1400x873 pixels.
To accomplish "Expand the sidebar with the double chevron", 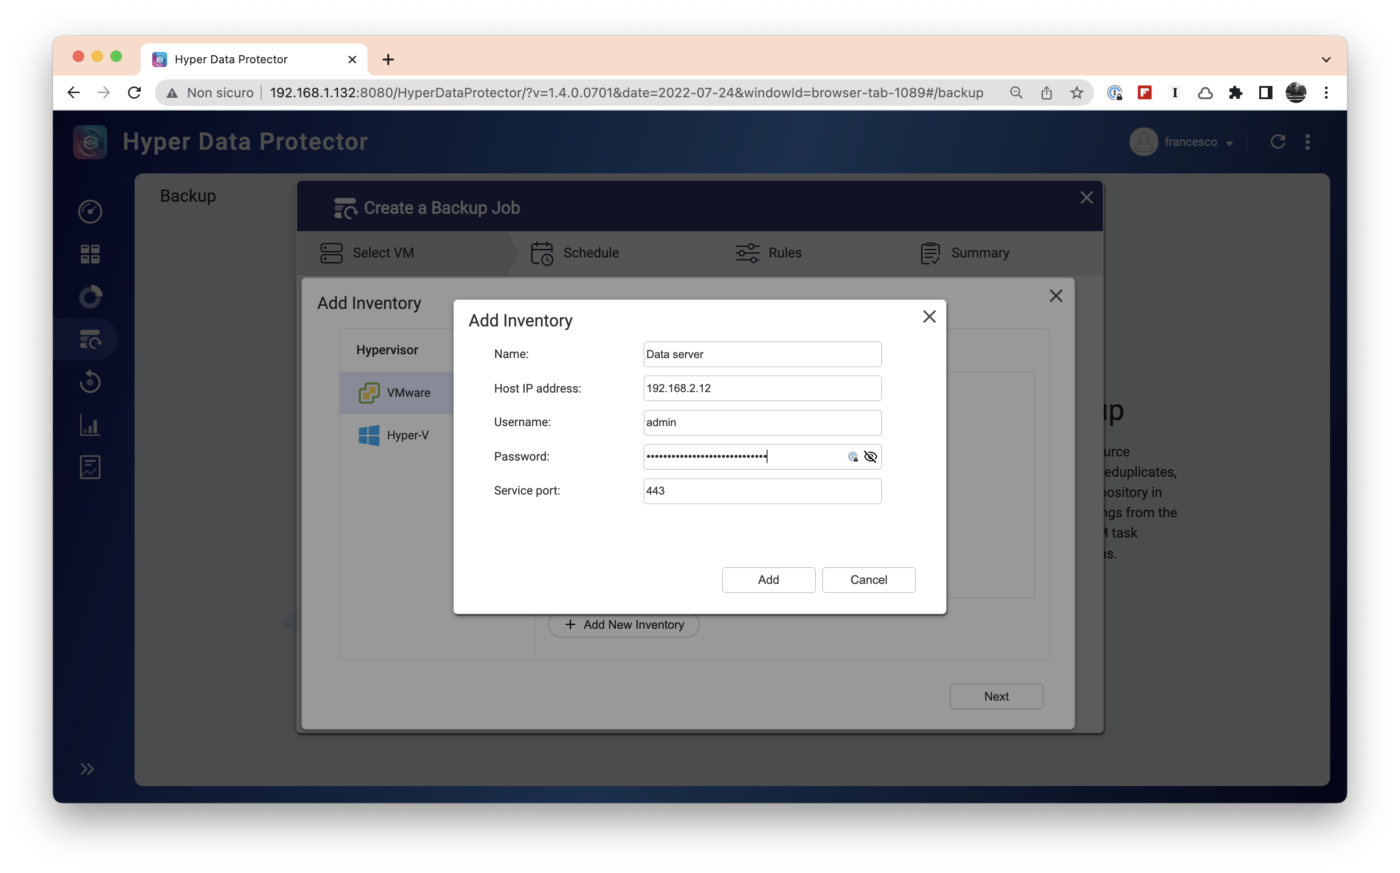I will [87, 769].
